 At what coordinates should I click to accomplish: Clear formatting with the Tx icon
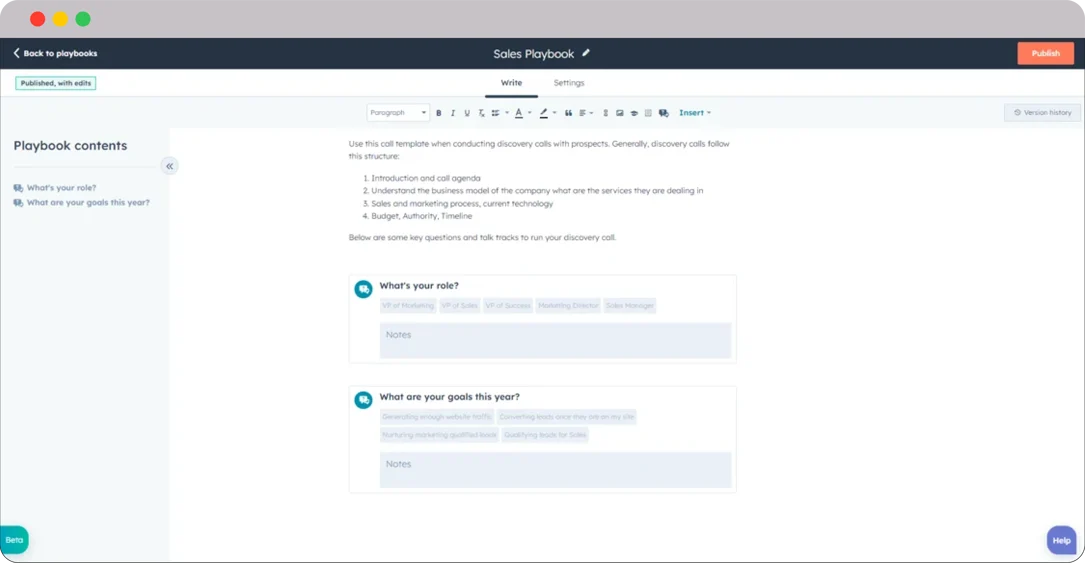[482, 113]
